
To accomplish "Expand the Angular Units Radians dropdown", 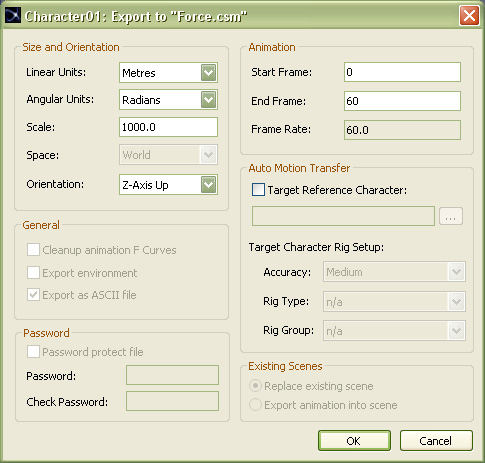I will [168, 99].
